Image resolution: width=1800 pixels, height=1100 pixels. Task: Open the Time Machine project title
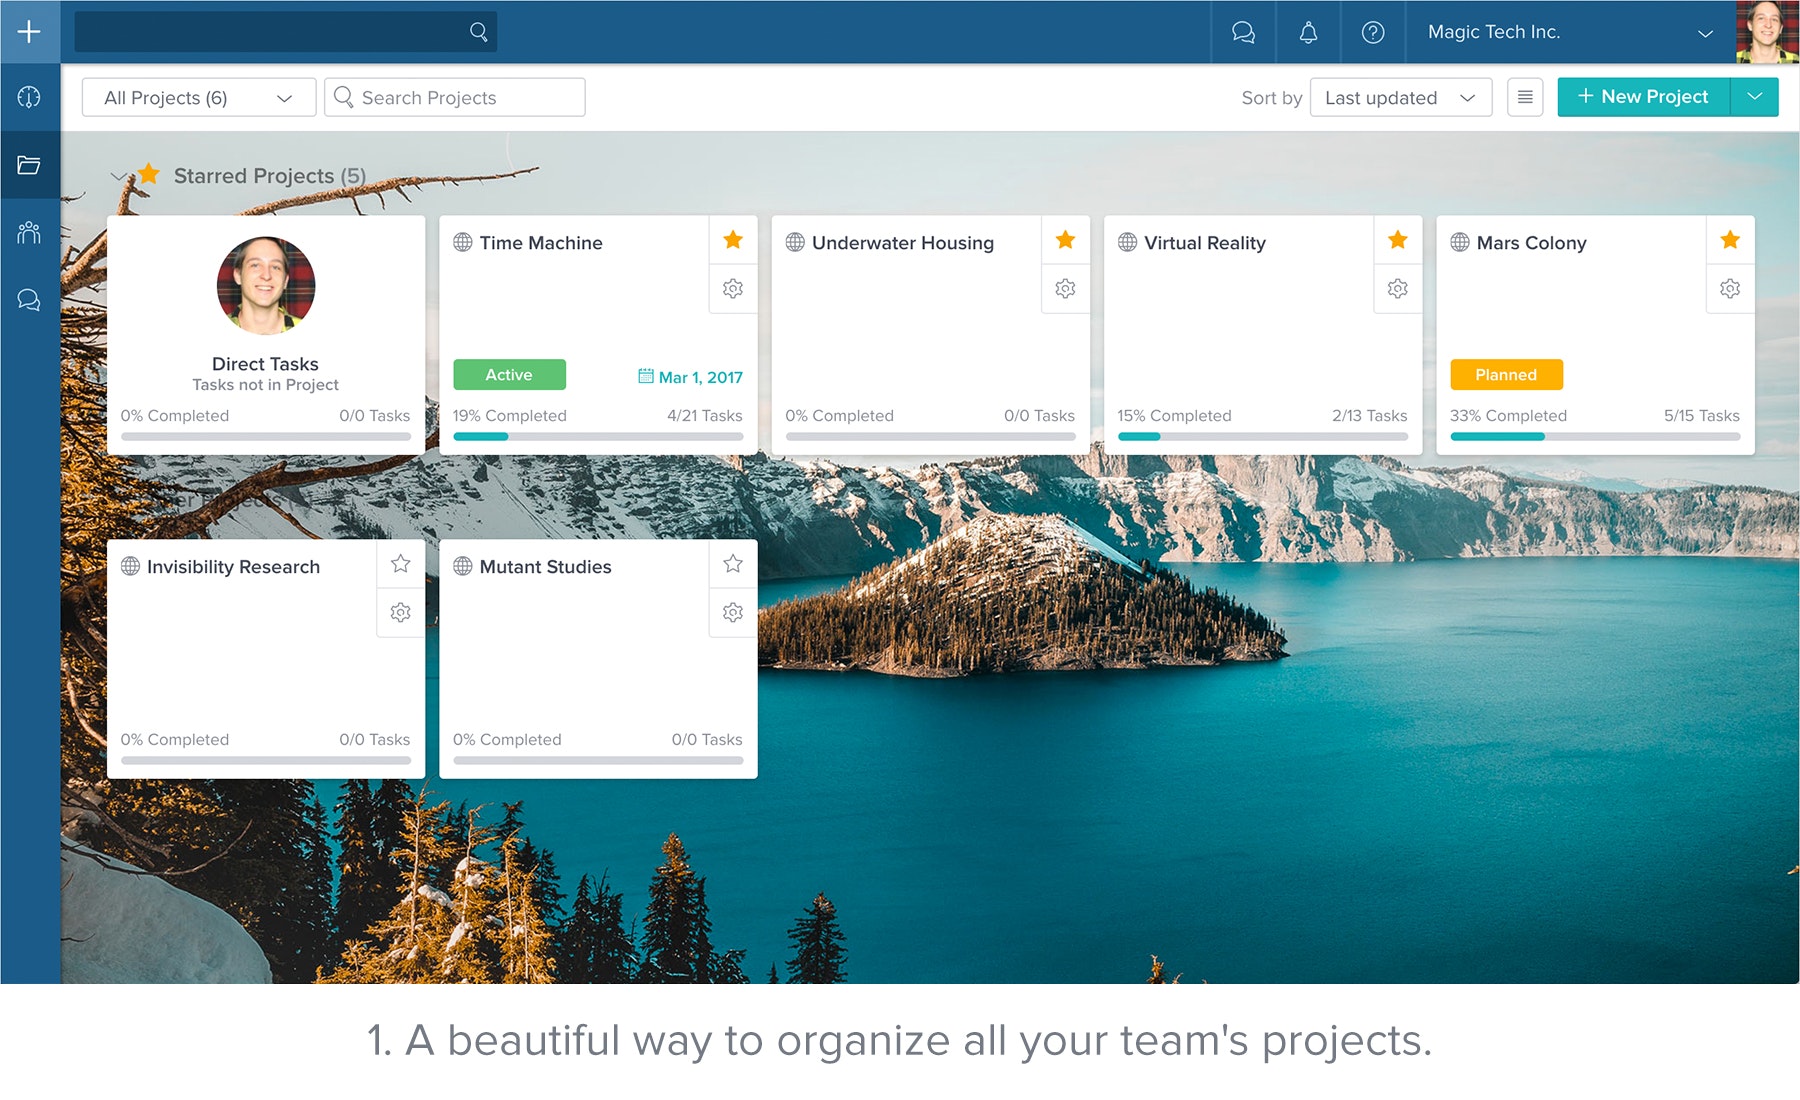point(541,243)
